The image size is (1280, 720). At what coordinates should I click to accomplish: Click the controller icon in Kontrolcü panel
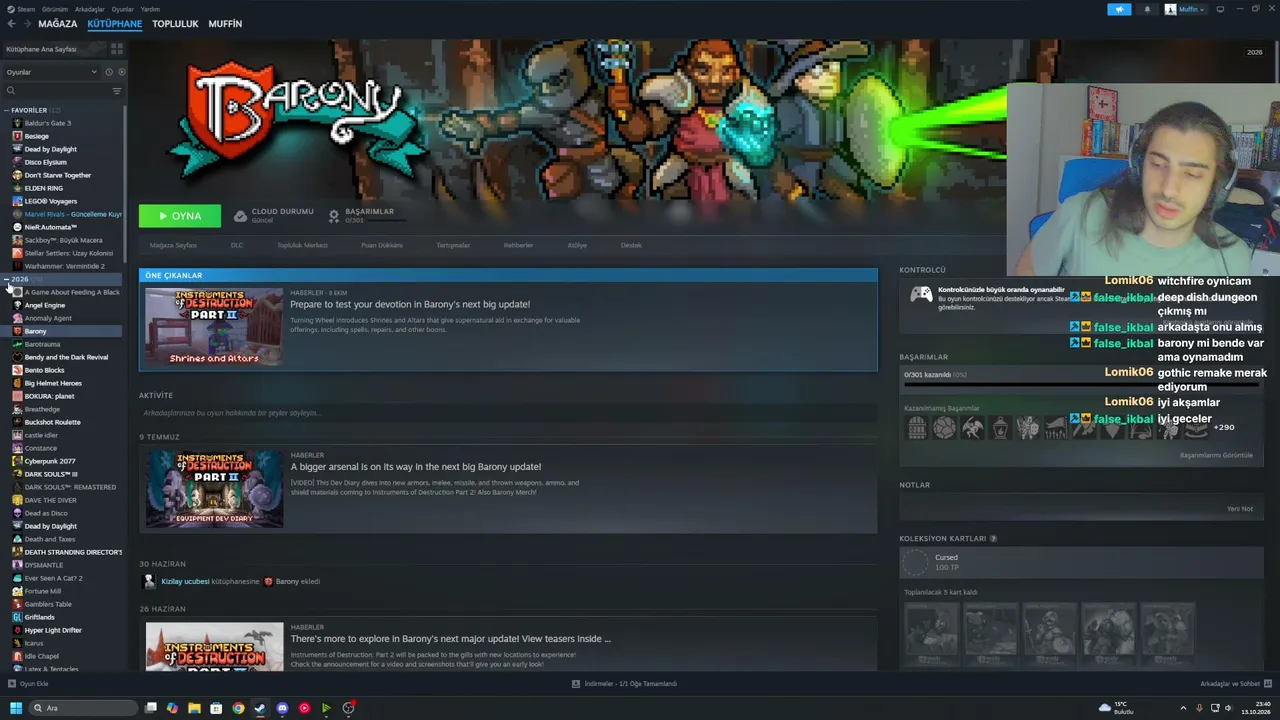pyautogui.click(x=921, y=294)
